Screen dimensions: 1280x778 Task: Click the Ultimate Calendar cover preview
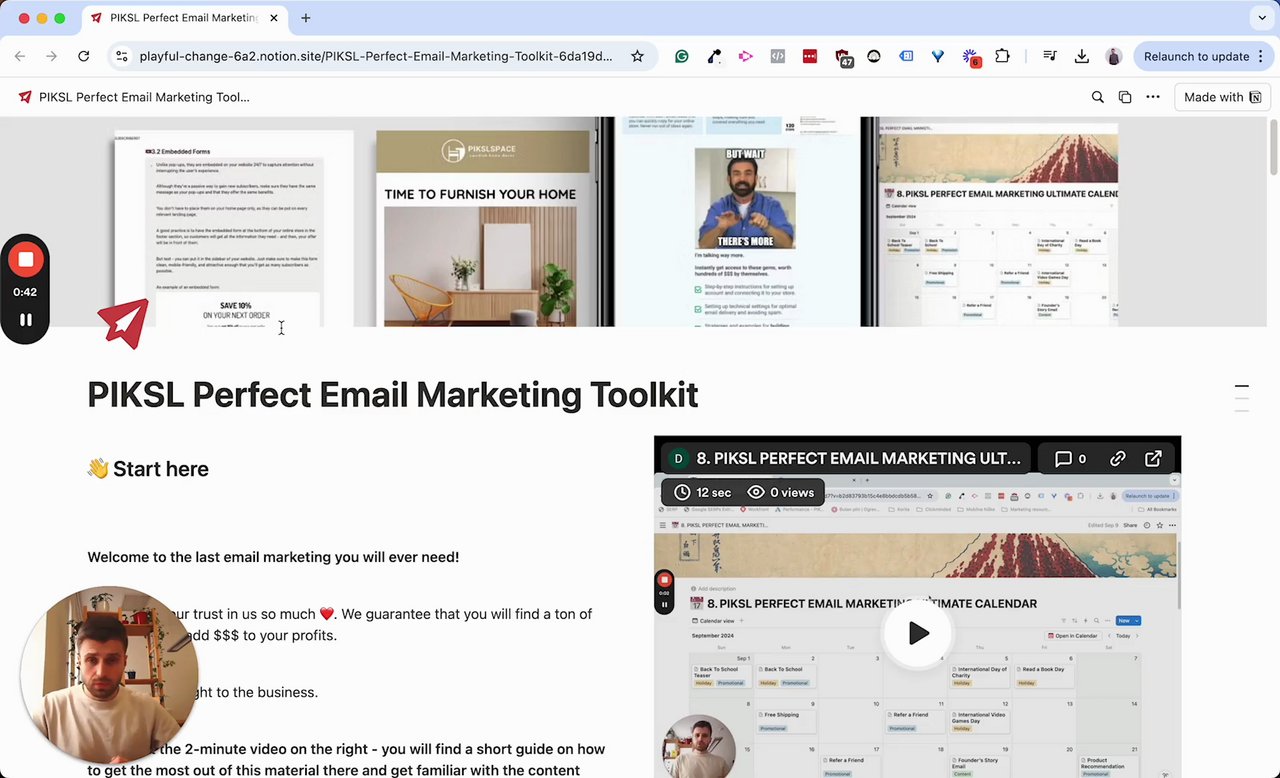tap(998, 222)
